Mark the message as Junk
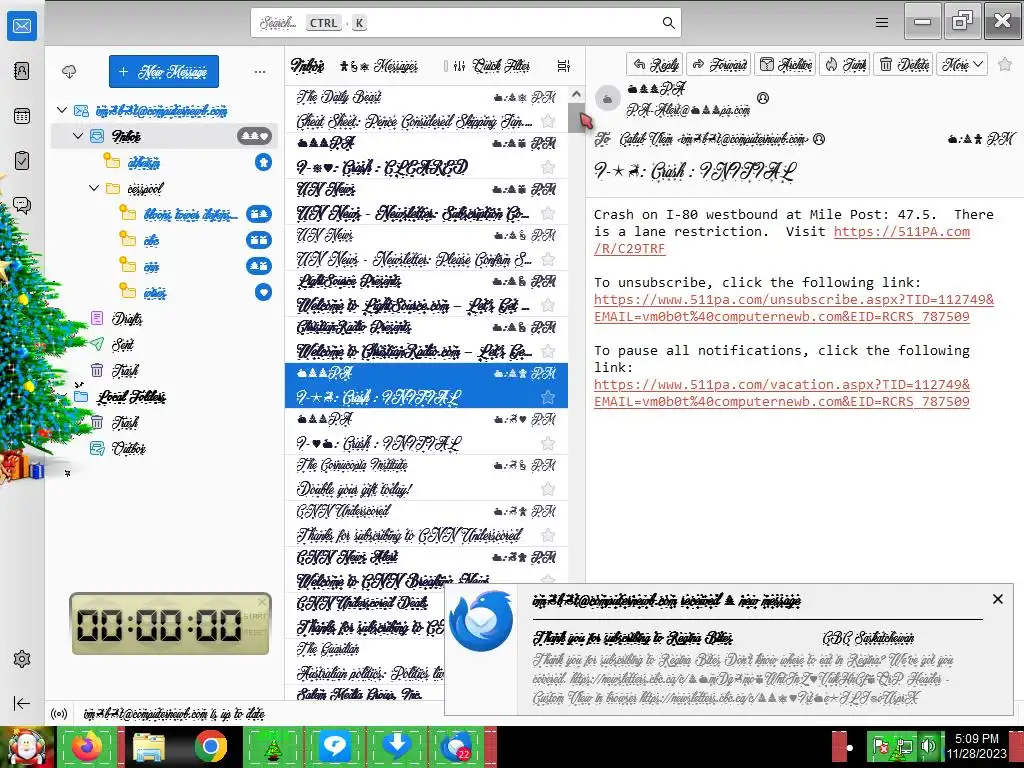The height and width of the screenshot is (768, 1024). [845, 64]
